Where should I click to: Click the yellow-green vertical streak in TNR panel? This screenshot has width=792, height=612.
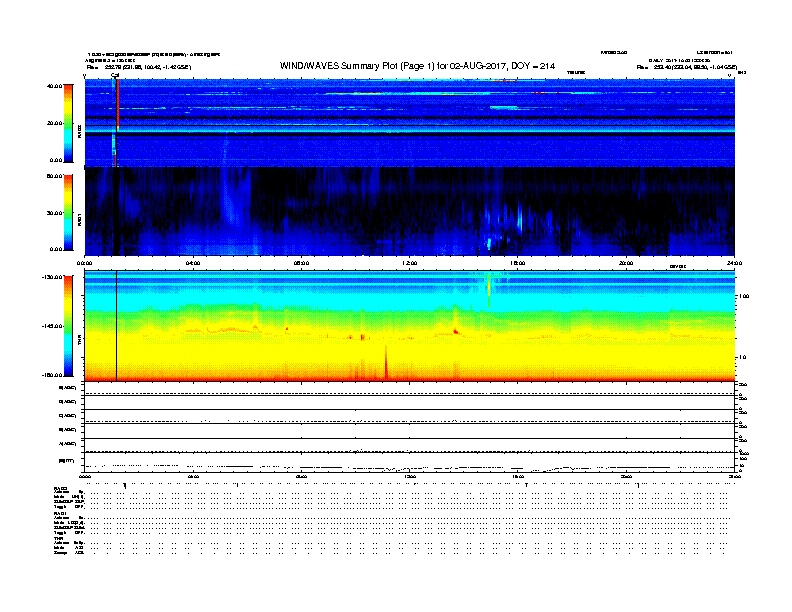(x=488, y=290)
